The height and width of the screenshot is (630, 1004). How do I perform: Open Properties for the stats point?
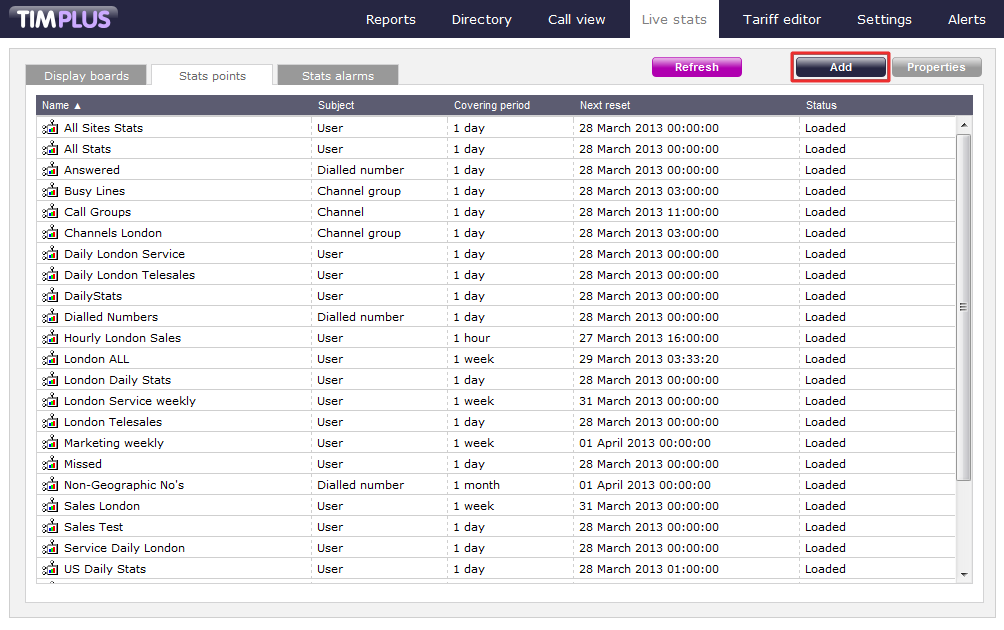click(935, 67)
